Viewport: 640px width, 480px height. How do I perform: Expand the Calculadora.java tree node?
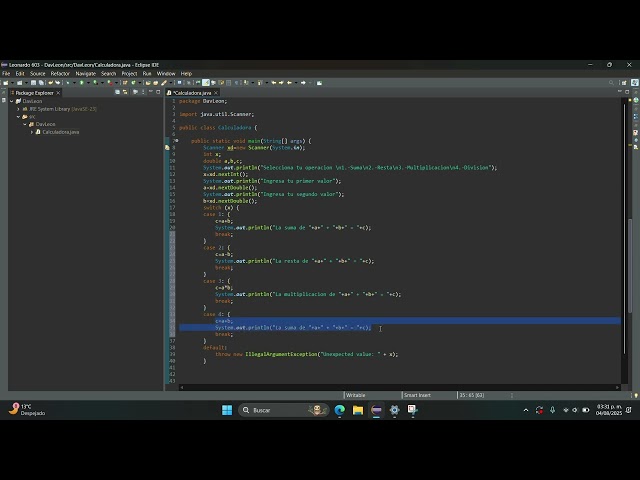point(32,132)
